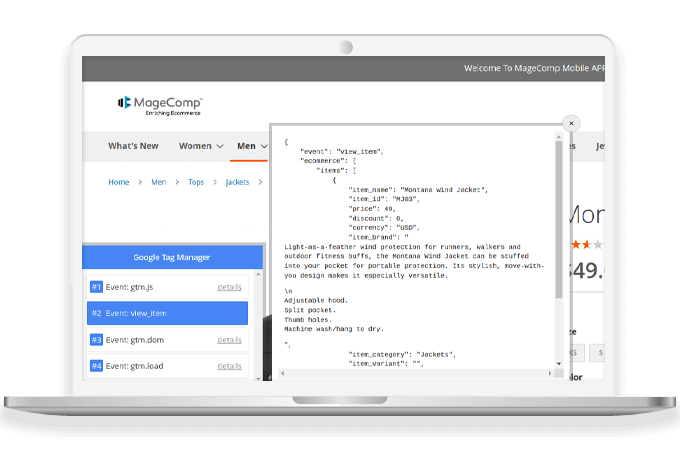Image resolution: width=680 pixels, height=450 pixels.
Task: Click event list scrollbar up arrow
Action: pos(258,274)
